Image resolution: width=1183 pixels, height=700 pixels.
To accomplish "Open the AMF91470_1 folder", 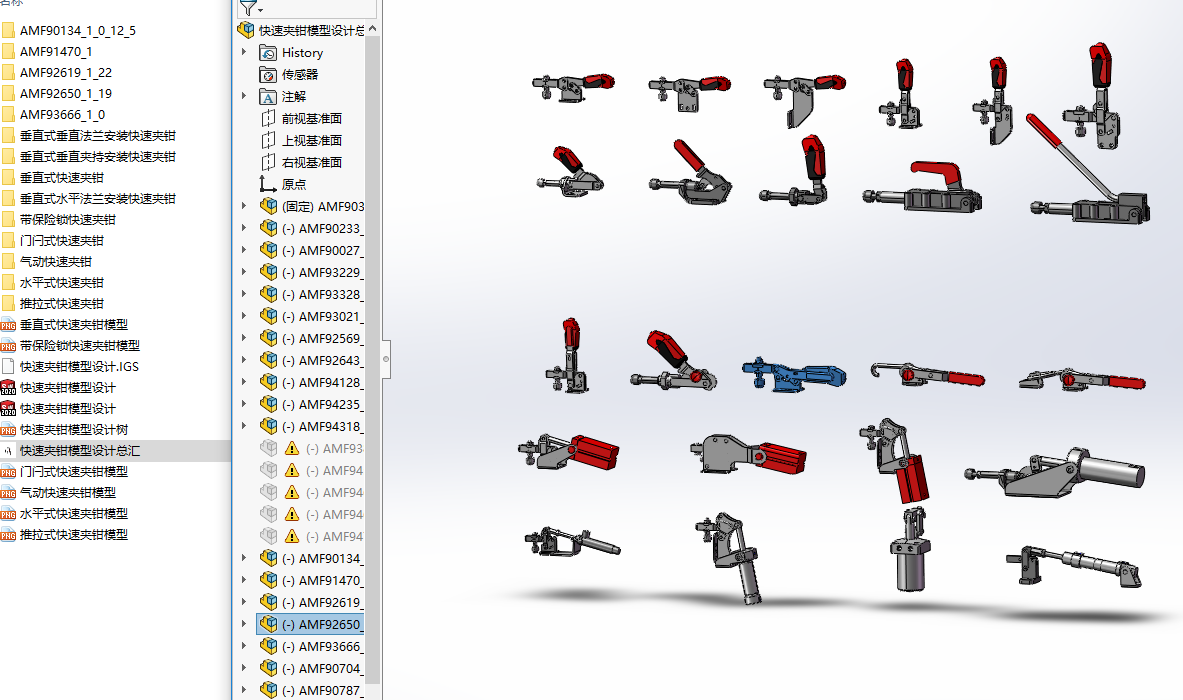I will click(x=56, y=51).
